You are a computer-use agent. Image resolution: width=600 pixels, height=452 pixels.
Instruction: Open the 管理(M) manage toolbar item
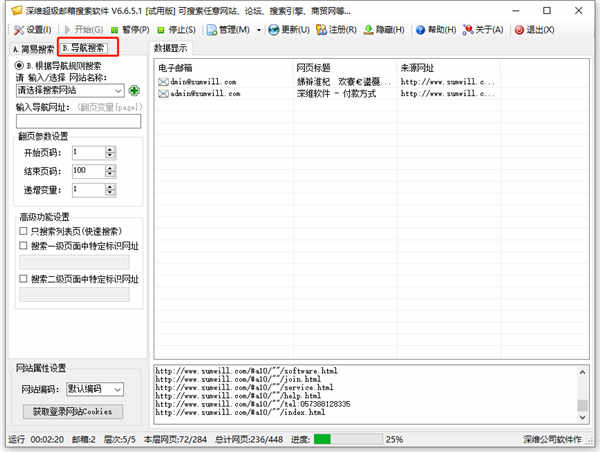pos(228,29)
